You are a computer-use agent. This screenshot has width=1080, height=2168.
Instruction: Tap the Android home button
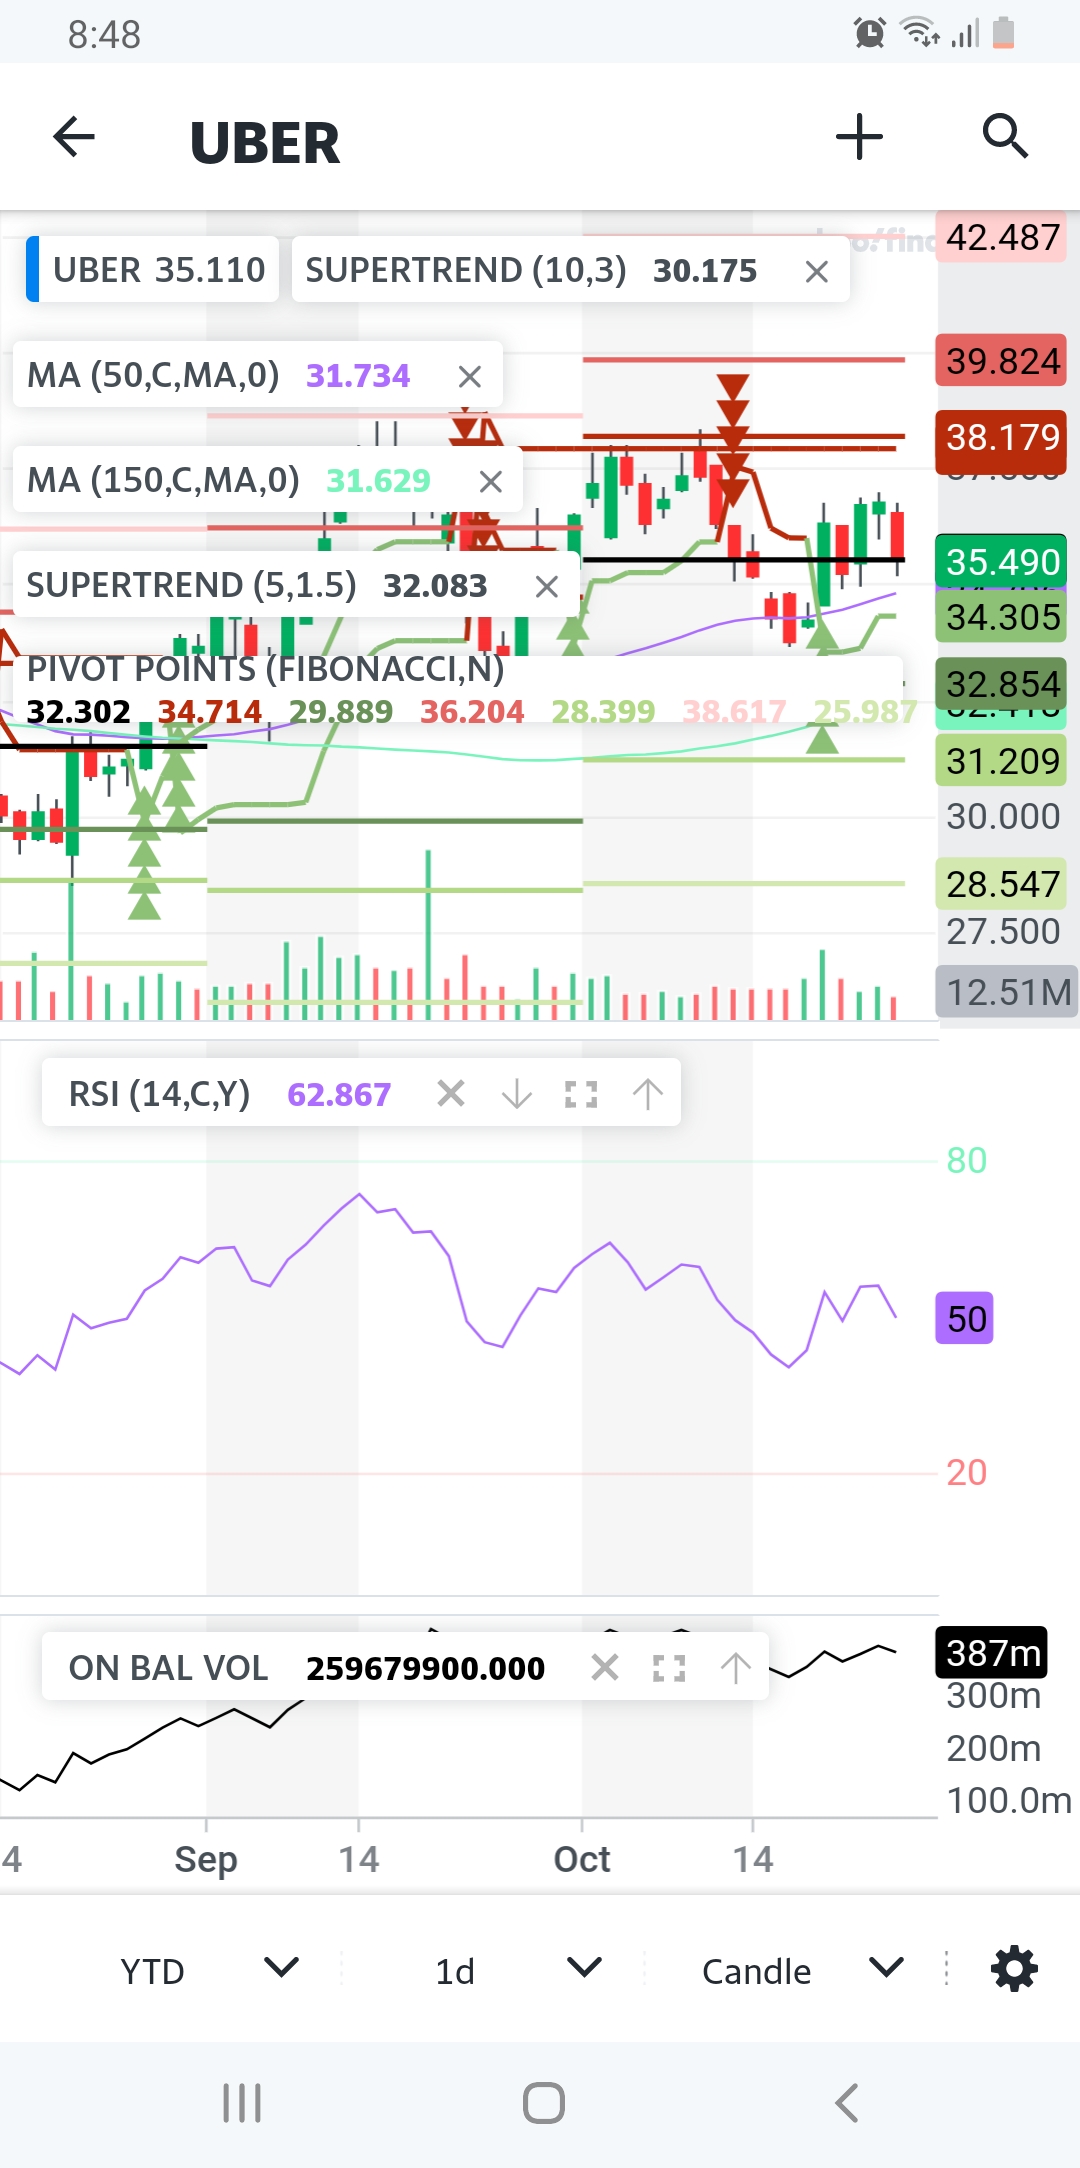click(x=543, y=2103)
